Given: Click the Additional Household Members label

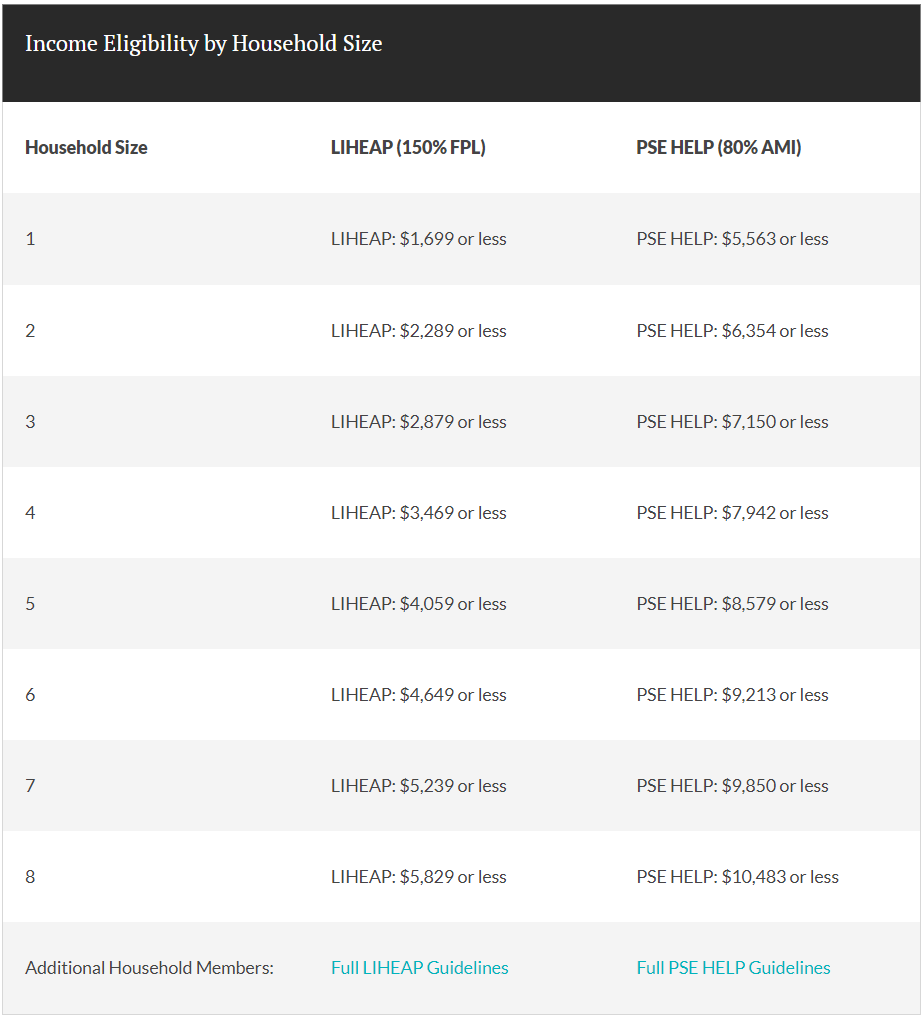Looking at the screenshot, I should (150, 968).
